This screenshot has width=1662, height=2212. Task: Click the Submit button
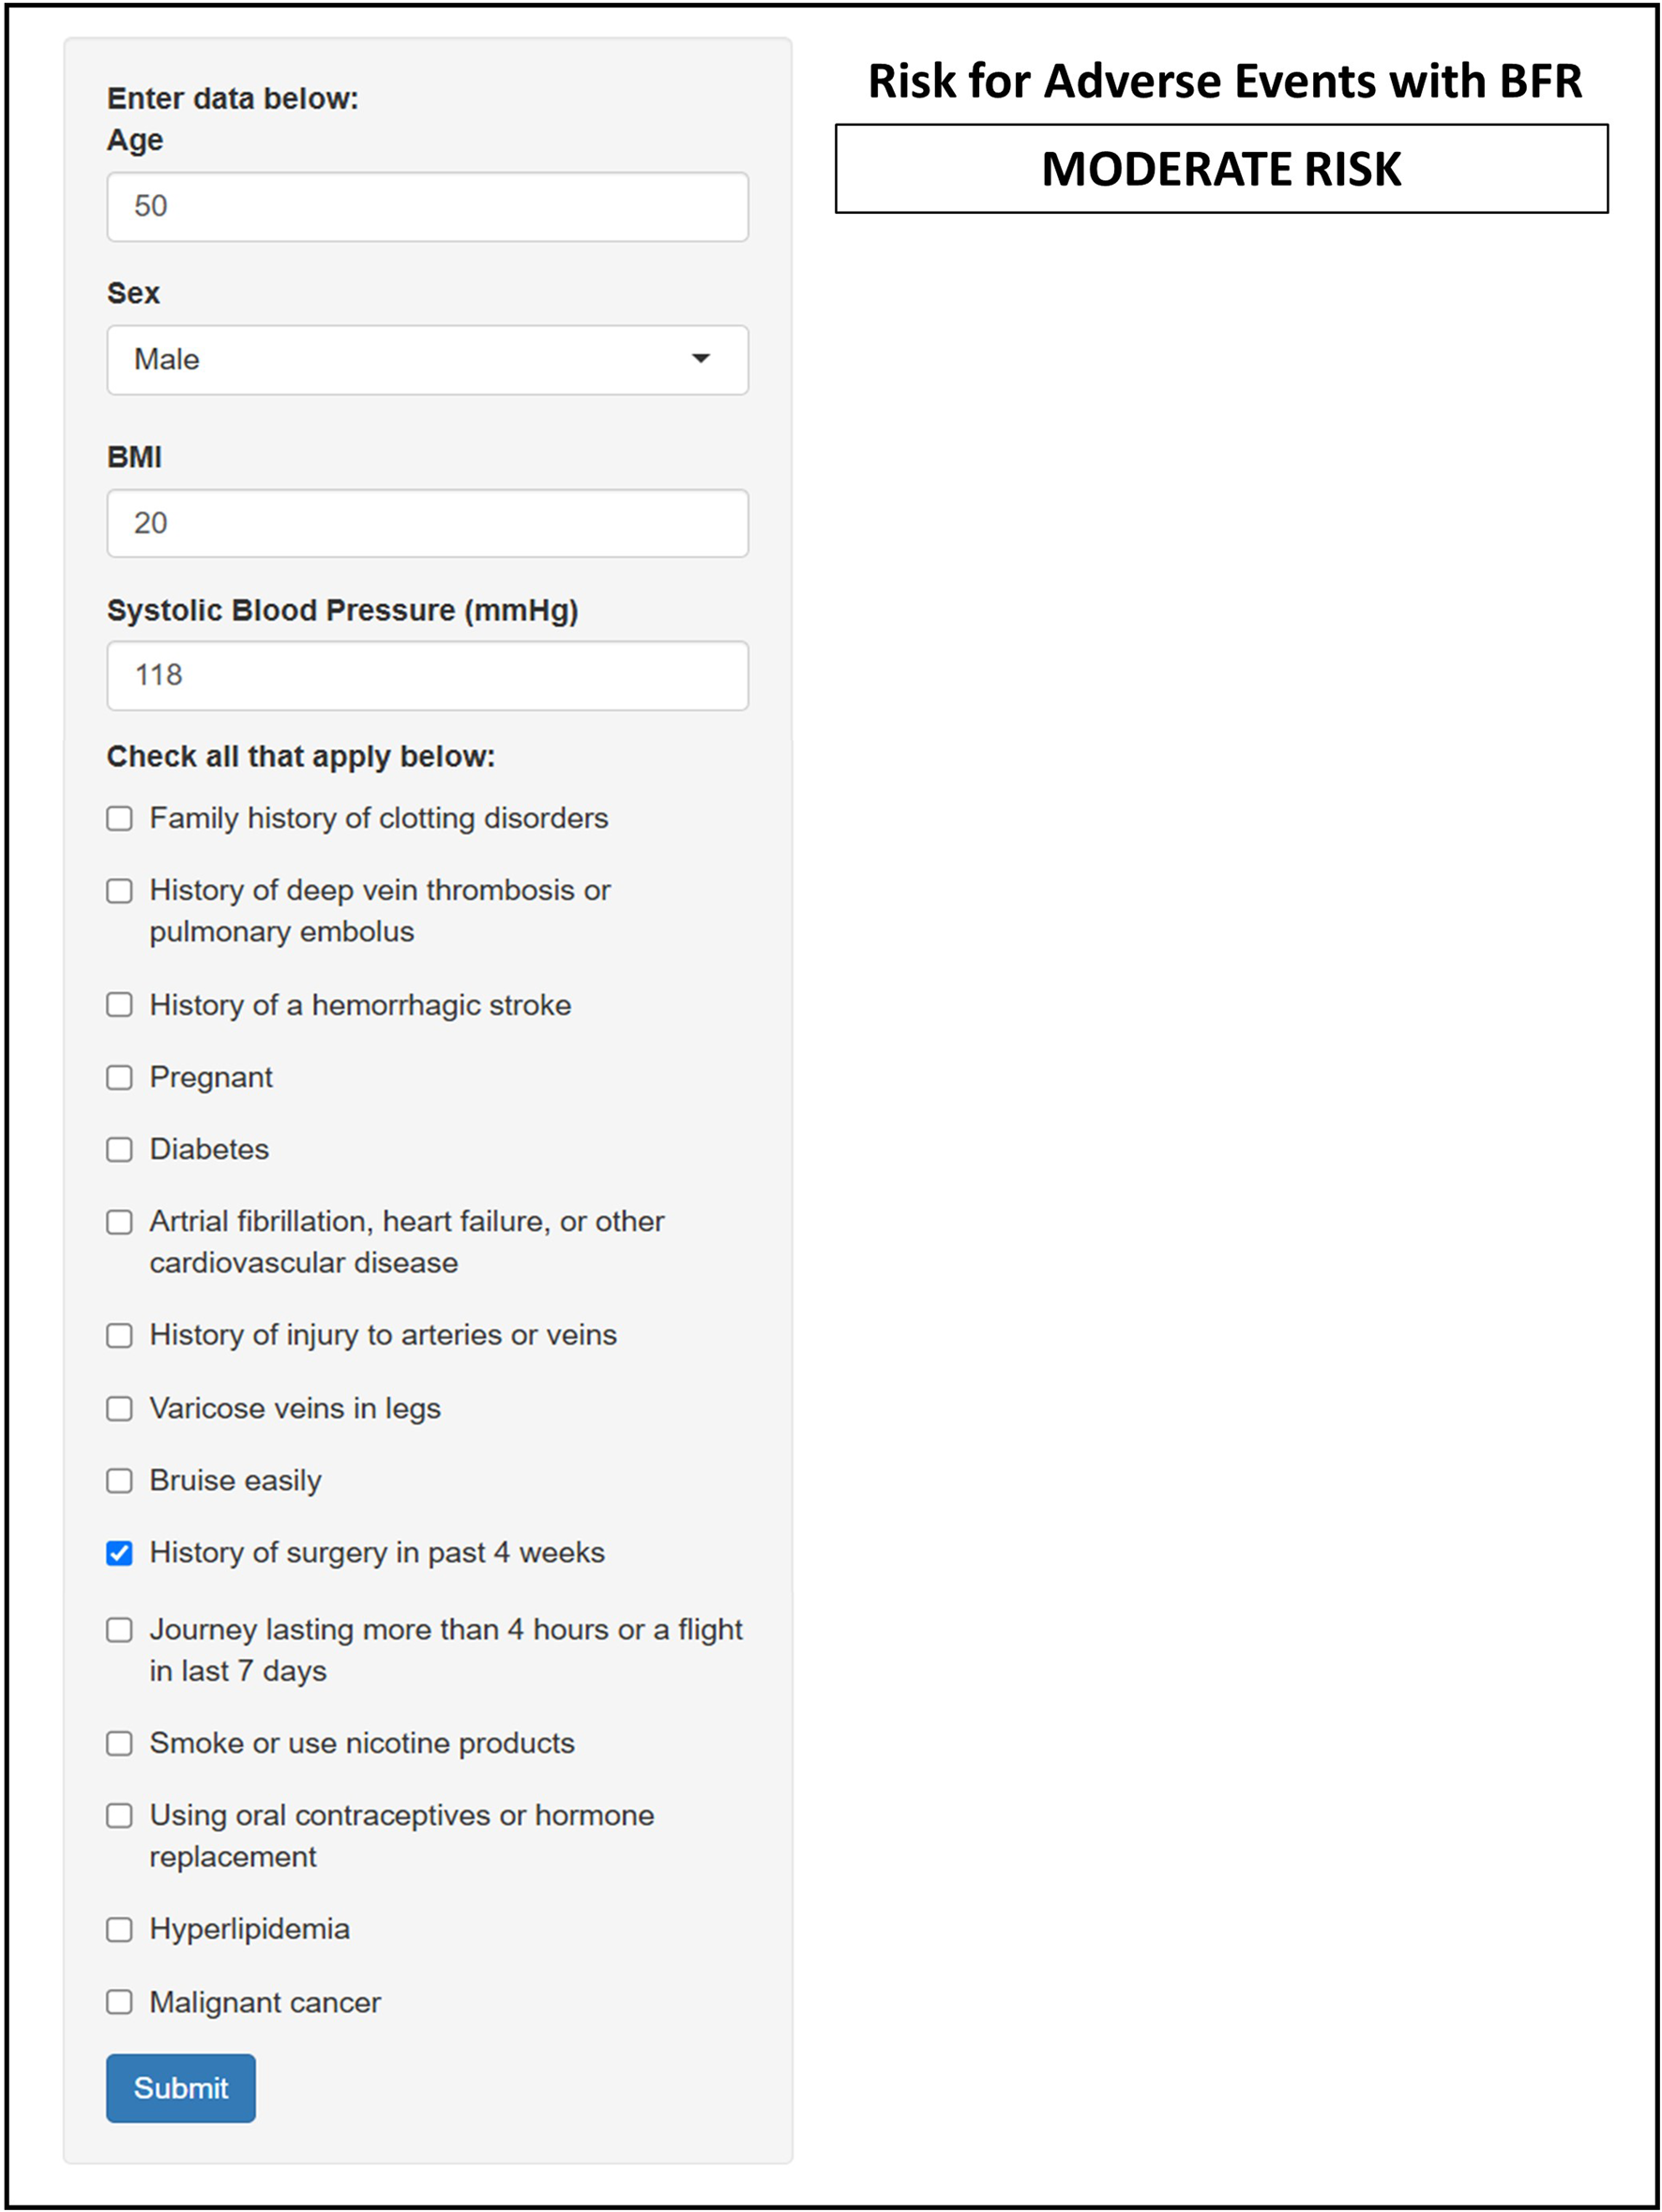181,2088
